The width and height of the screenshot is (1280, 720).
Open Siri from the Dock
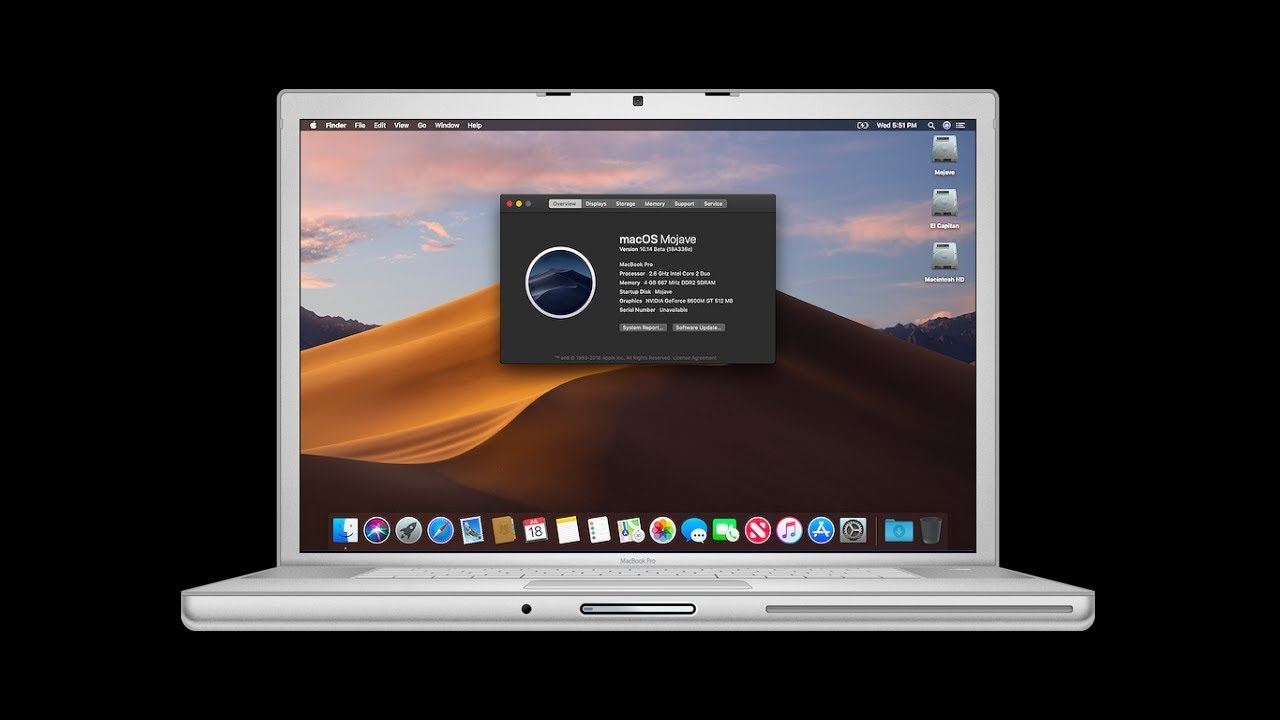click(x=377, y=530)
